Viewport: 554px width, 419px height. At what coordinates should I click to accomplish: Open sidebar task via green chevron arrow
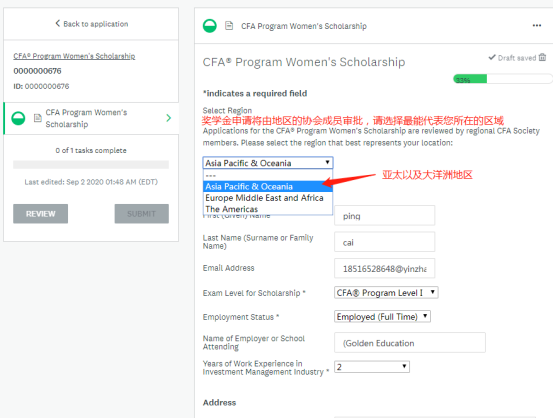[x=169, y=118]
